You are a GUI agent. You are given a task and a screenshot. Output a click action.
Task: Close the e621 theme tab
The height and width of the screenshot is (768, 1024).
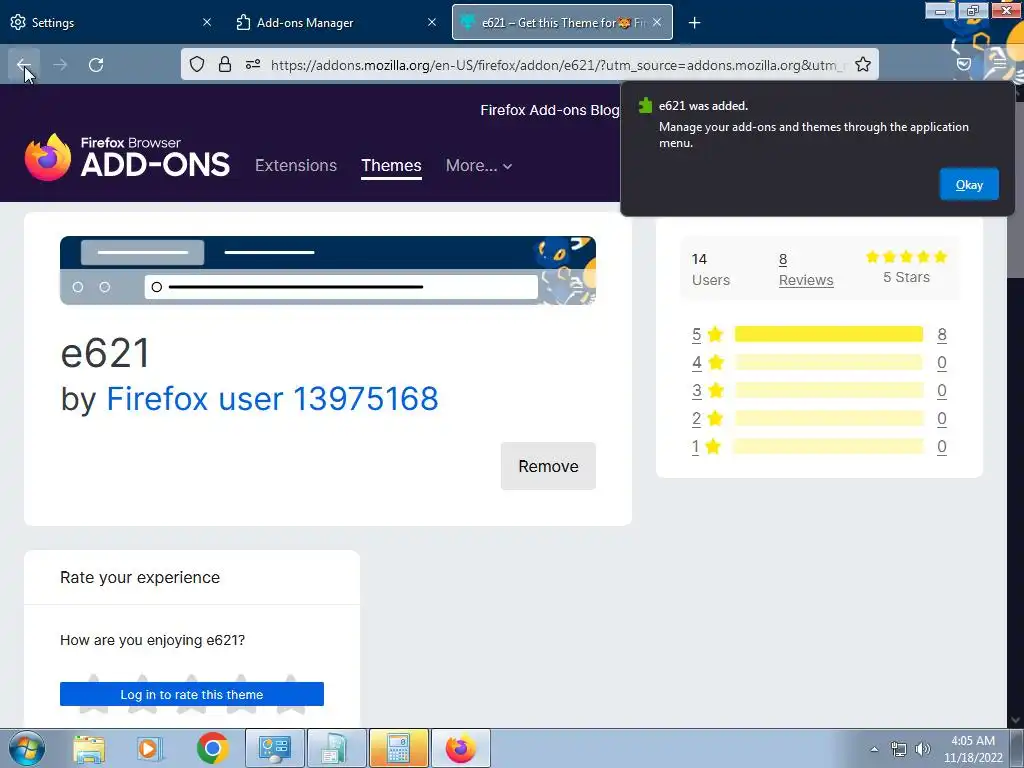[657, 22]
